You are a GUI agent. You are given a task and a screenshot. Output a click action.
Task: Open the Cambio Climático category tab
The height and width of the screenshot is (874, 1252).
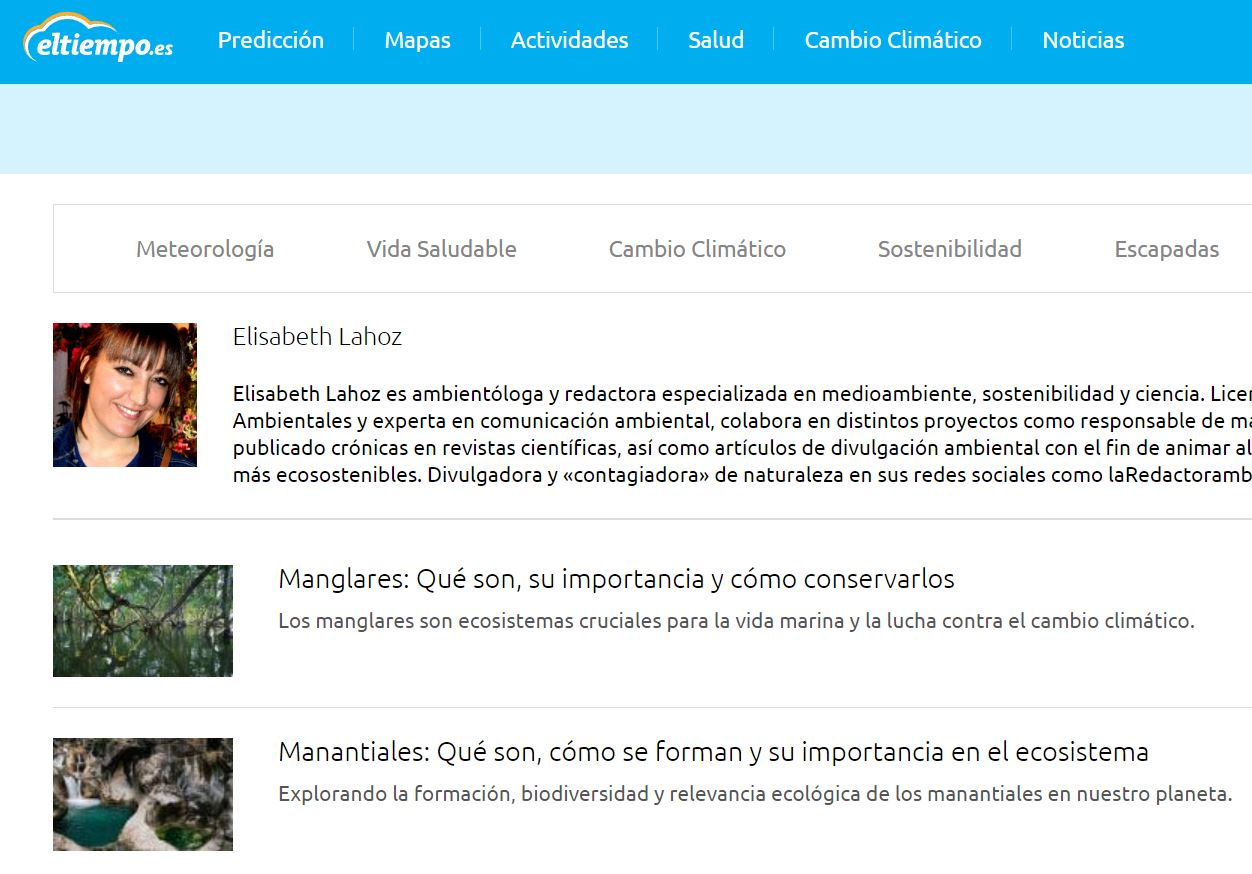click(697, 249)
